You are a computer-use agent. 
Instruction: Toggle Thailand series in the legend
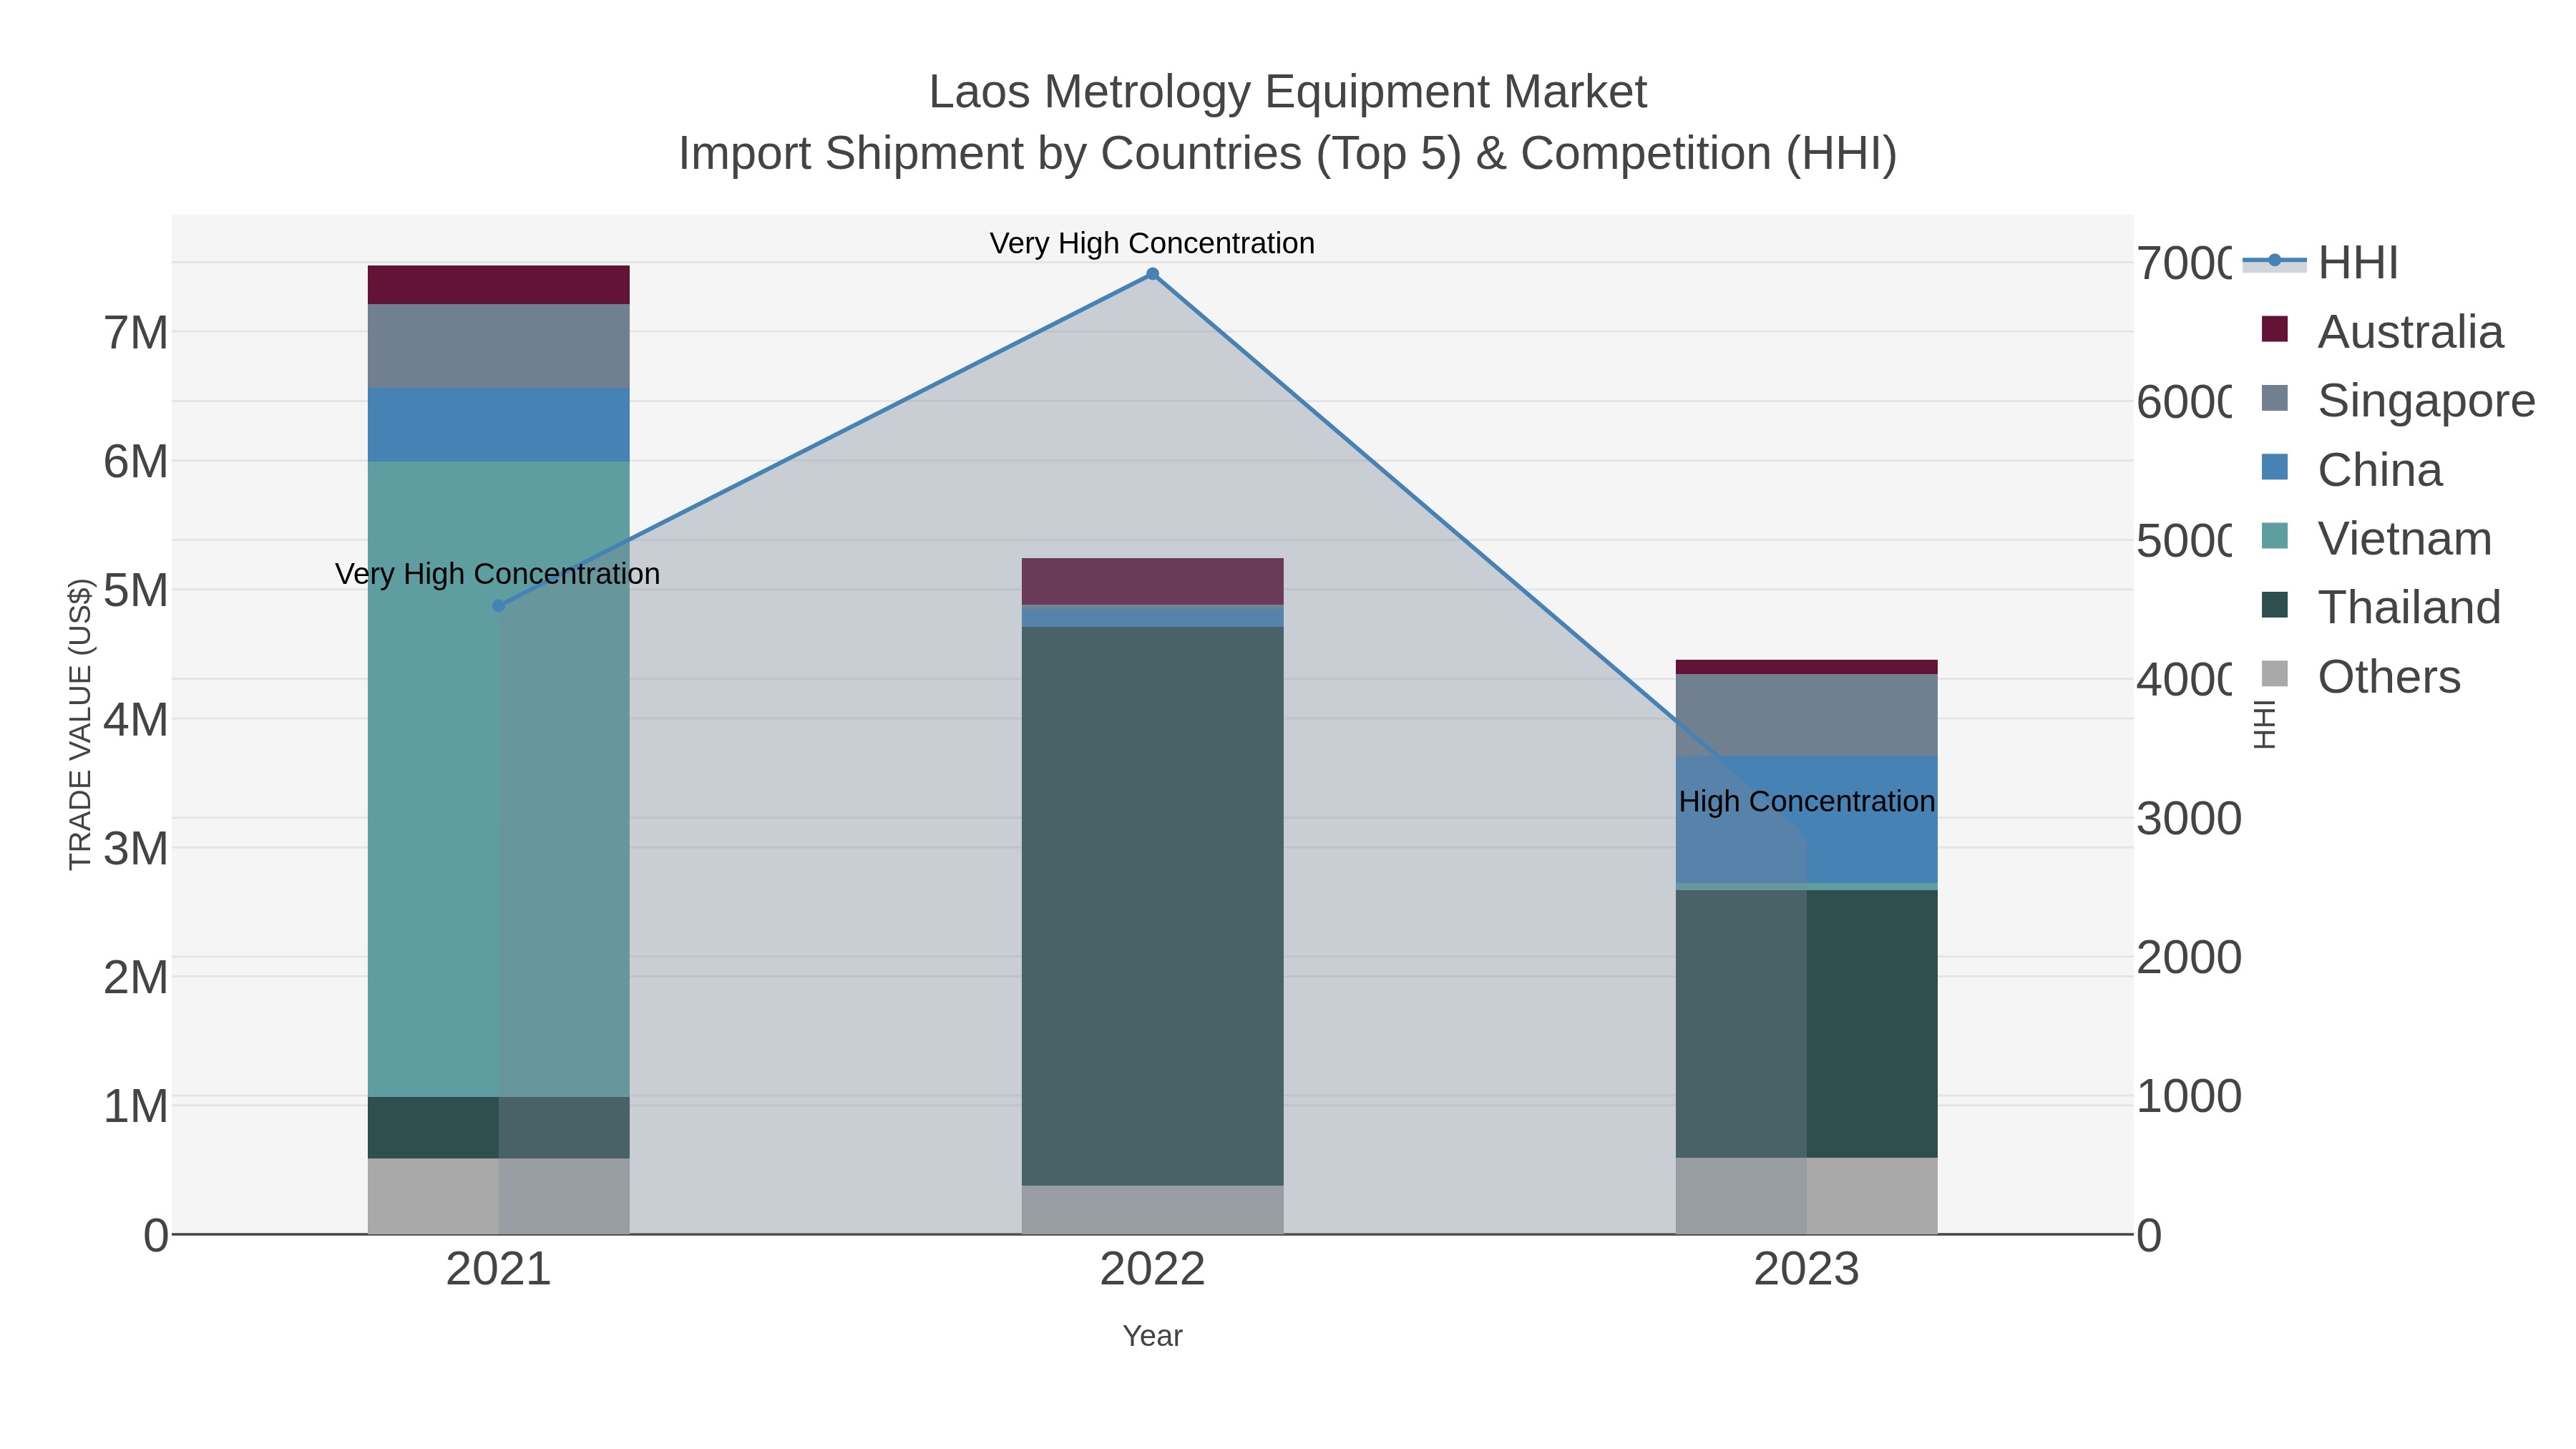pos(2380,608)
